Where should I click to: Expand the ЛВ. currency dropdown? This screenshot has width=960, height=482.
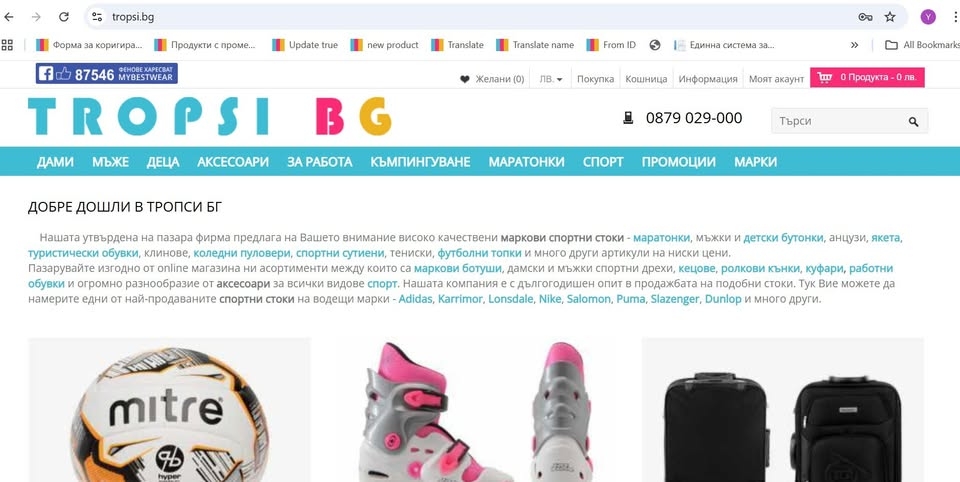click(x=550, y=79)
